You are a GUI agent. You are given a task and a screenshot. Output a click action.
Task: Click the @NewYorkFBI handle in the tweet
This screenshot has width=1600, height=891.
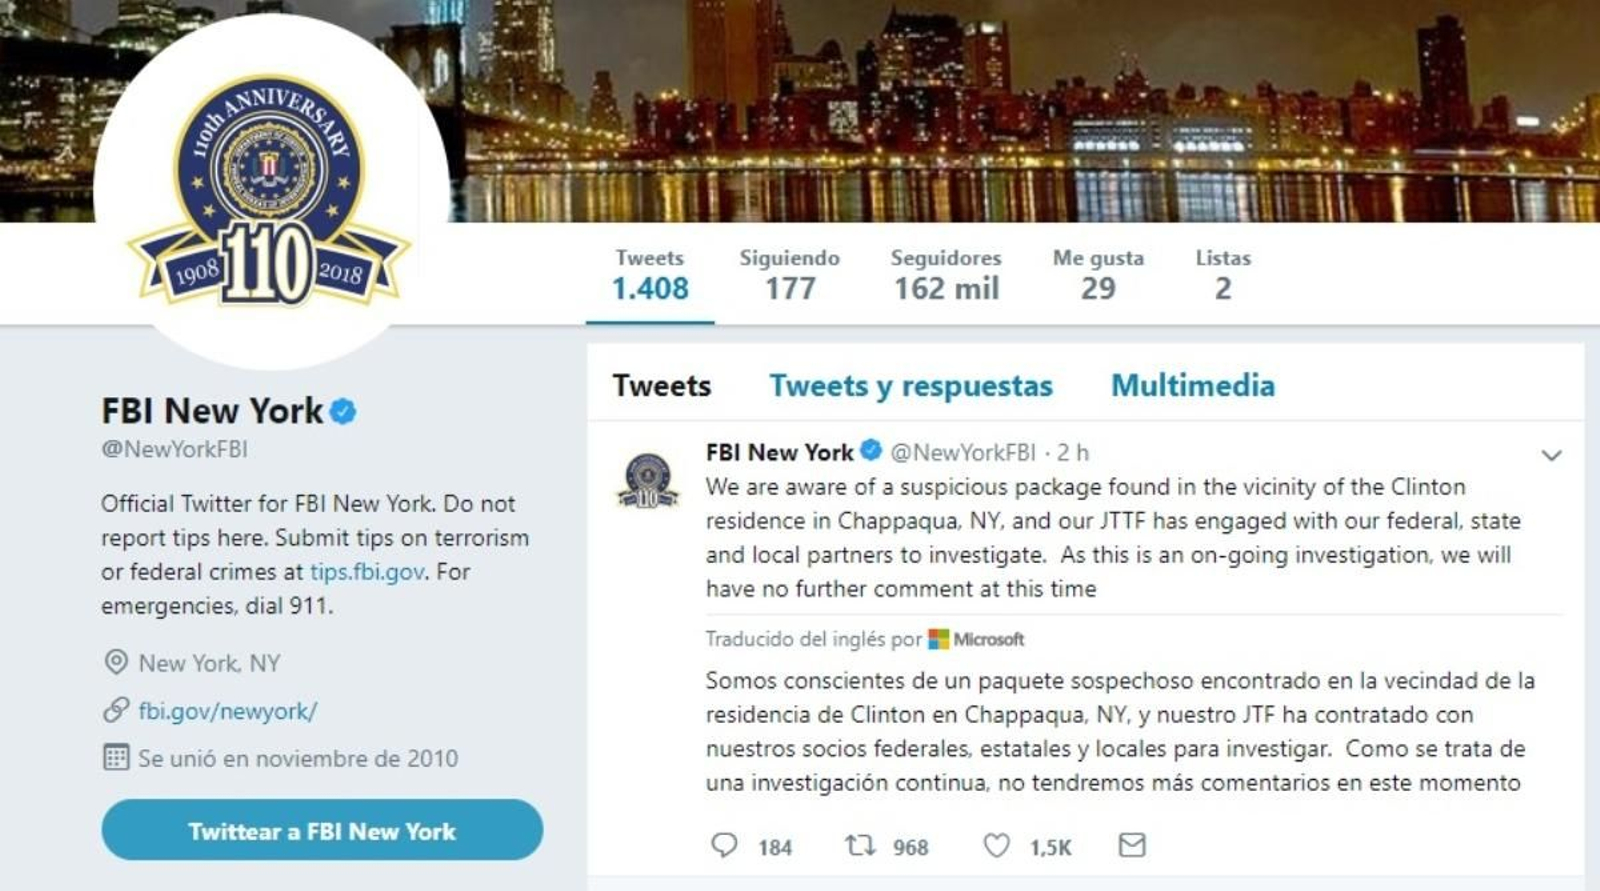963,453
